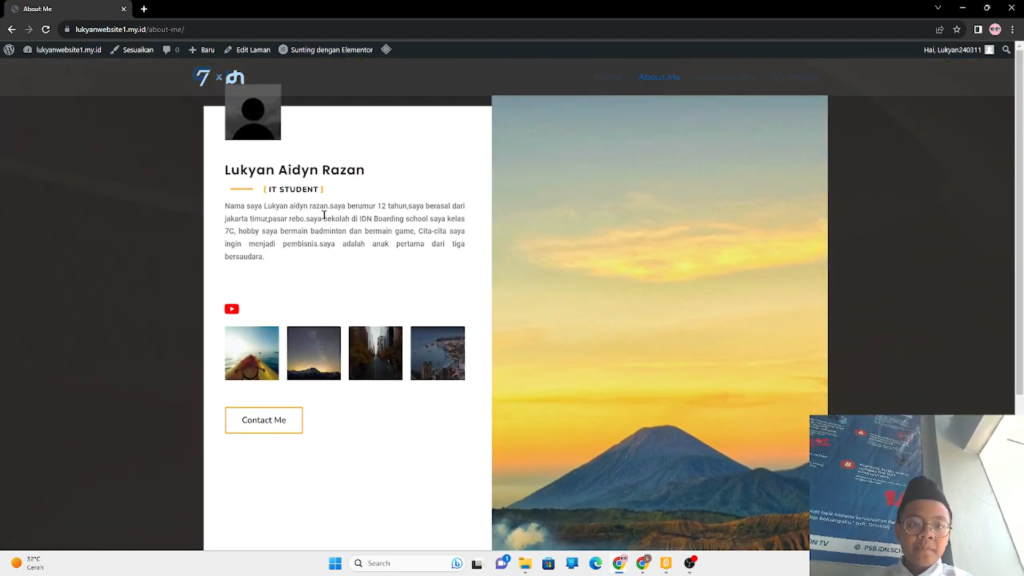The image size is (1024, 576).
Task: Click 'Sunting dengan Elementor' in admin bar
Action: tap(325, 49)
